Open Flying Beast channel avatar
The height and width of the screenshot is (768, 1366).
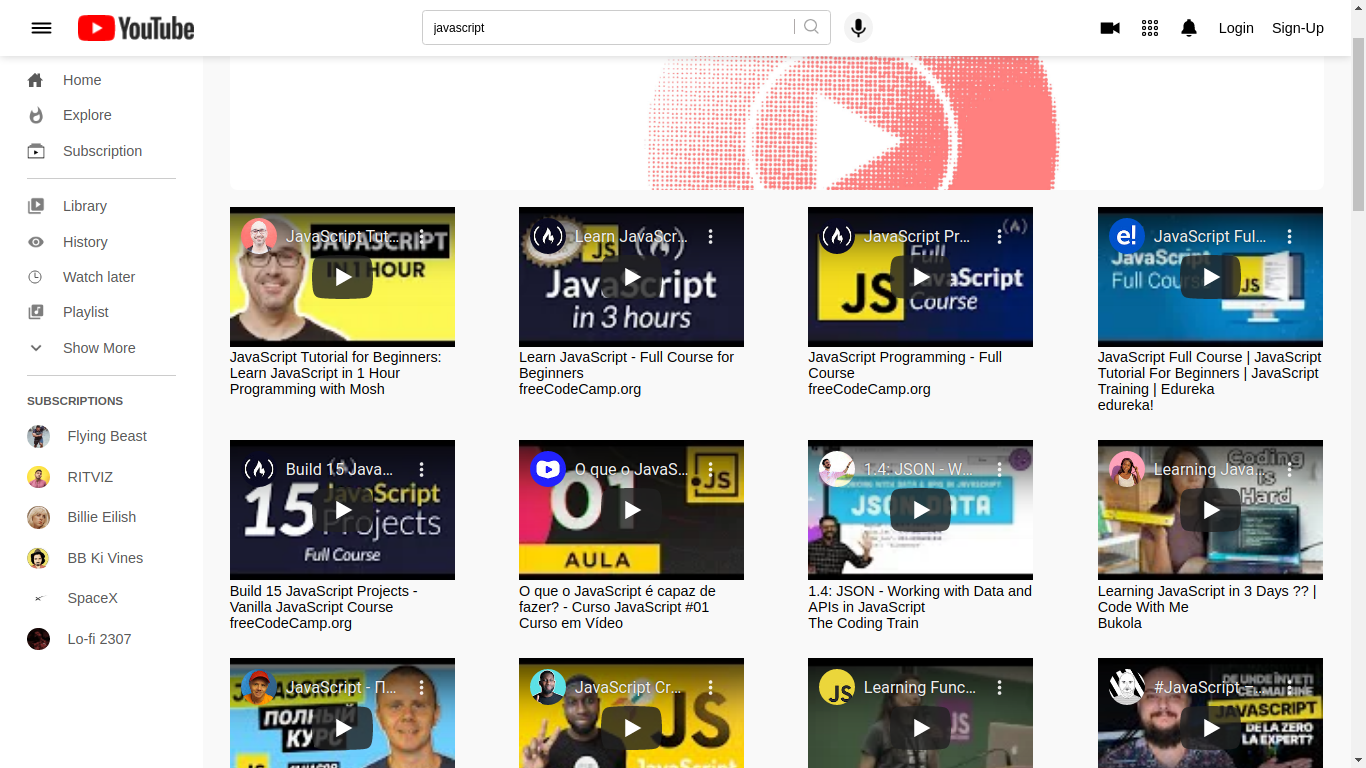(39, 436)
